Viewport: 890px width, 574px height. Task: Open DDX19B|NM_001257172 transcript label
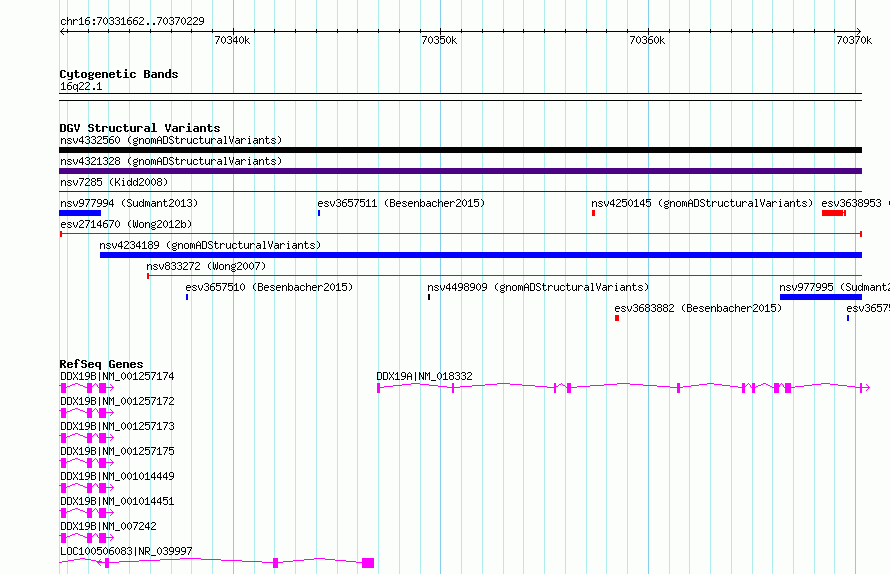click(x=117, y=401)
